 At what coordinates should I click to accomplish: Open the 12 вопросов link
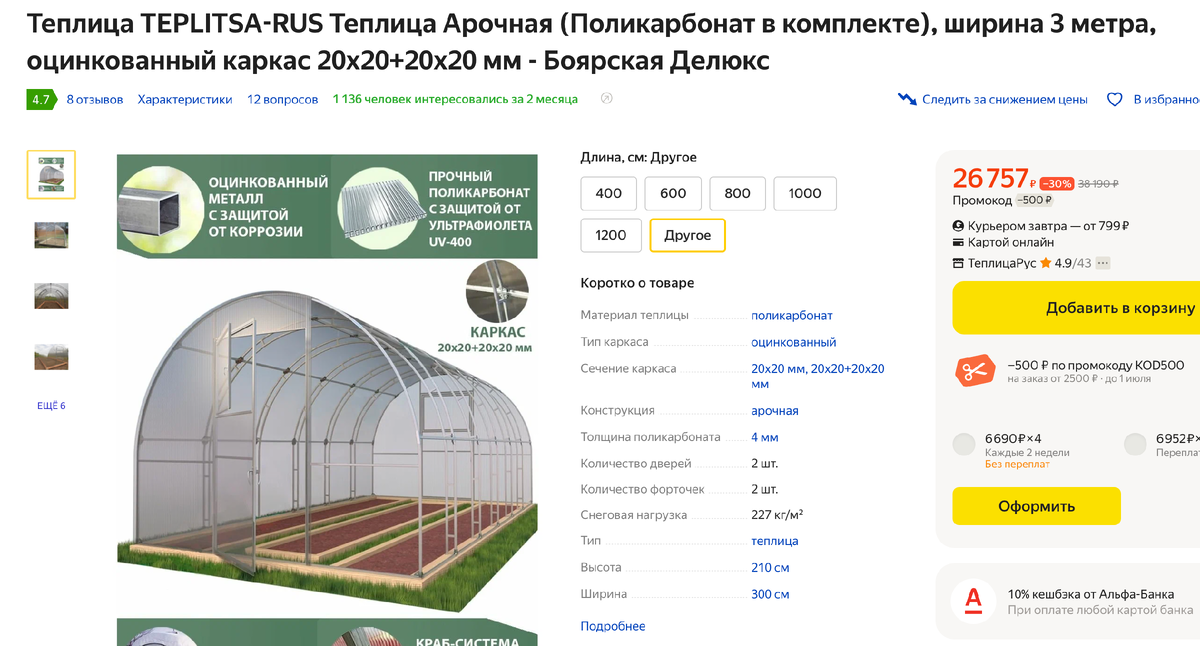tap(283, 100)
